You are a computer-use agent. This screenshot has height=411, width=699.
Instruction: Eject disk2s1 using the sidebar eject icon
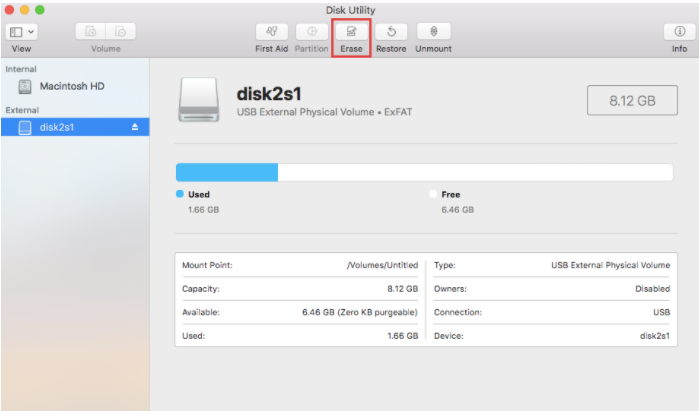point(135,127)
